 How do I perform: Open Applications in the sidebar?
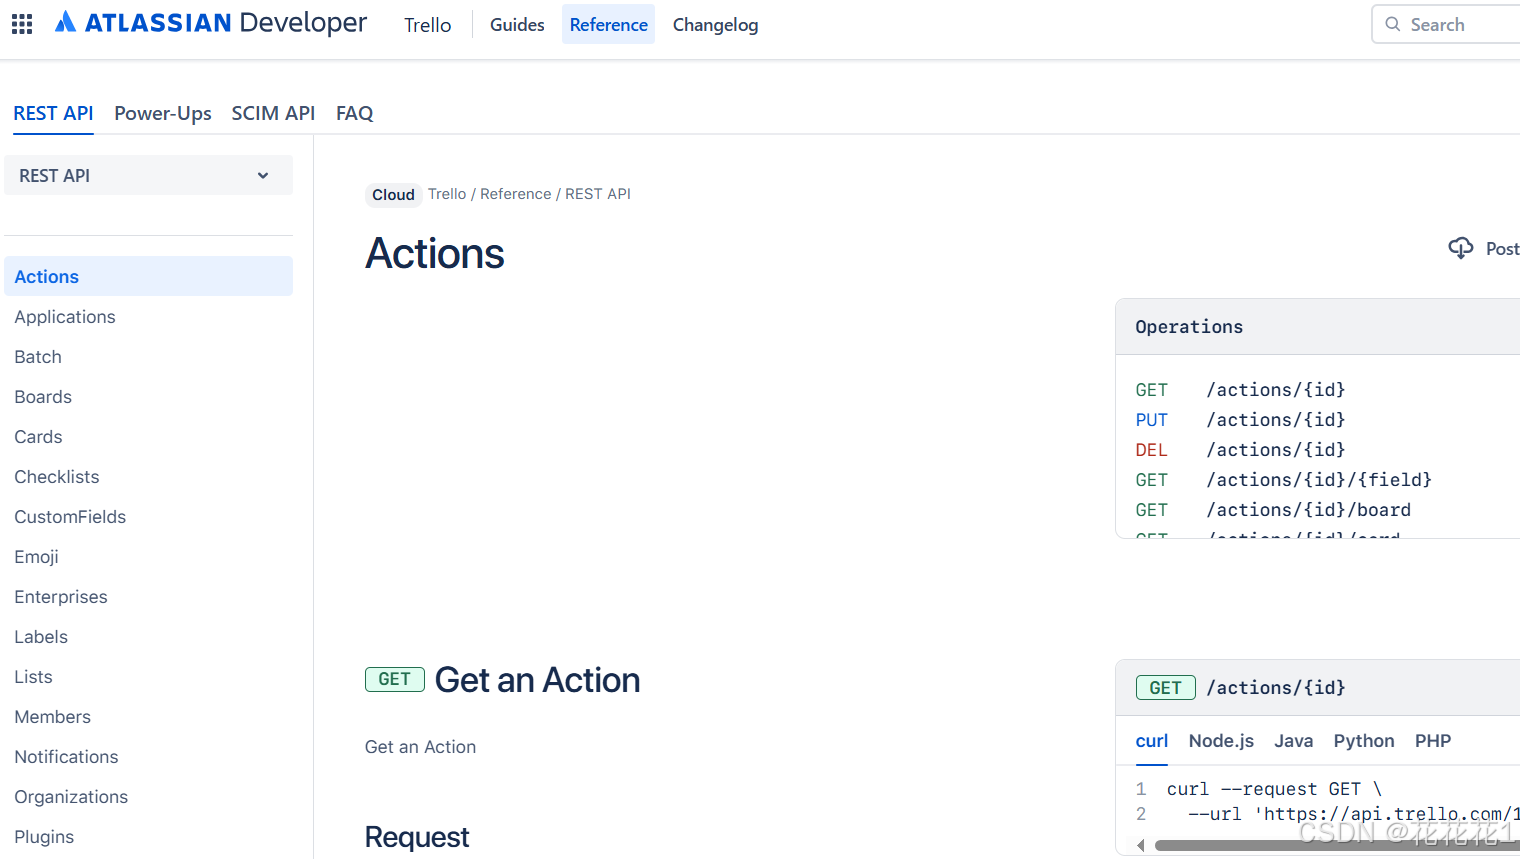(65, 317)
